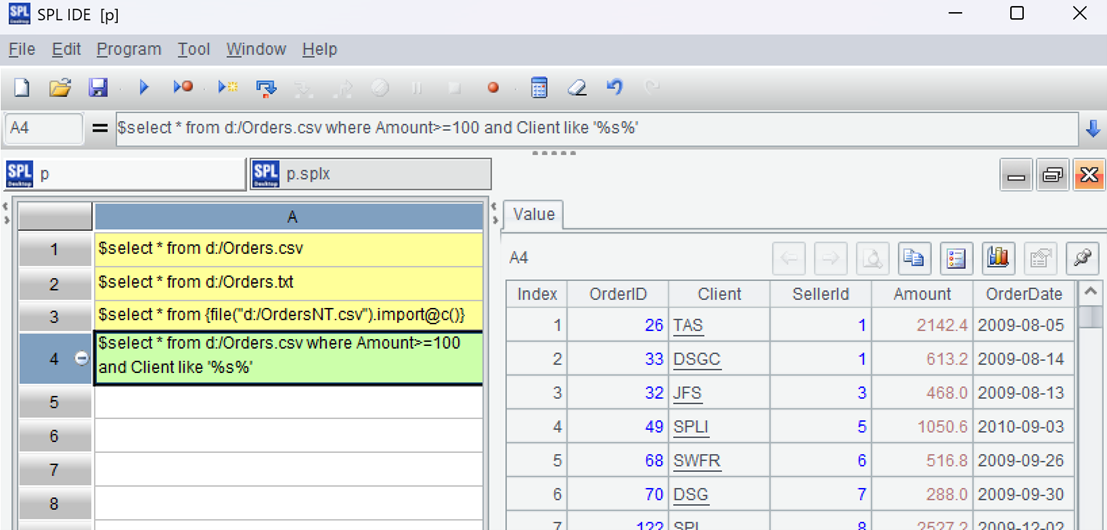Screen dimensions: 1107x530
Task: Select row 1 header in the grid
Action: tap(55, 250)
